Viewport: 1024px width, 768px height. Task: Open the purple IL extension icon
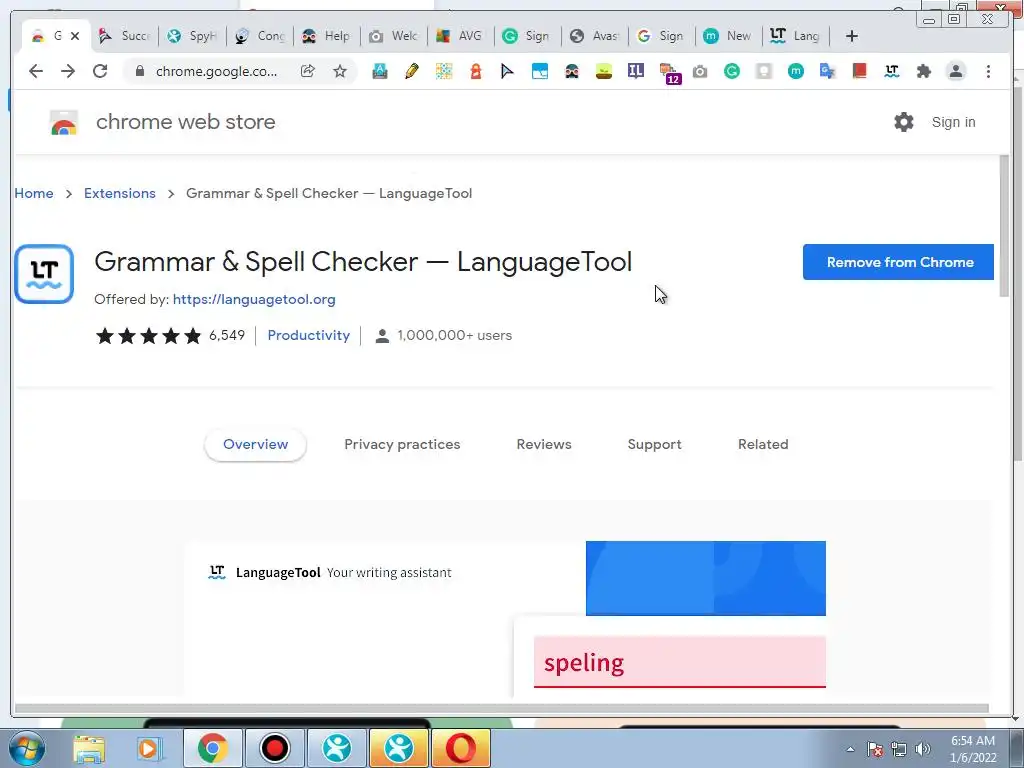(x=635, y=71)
